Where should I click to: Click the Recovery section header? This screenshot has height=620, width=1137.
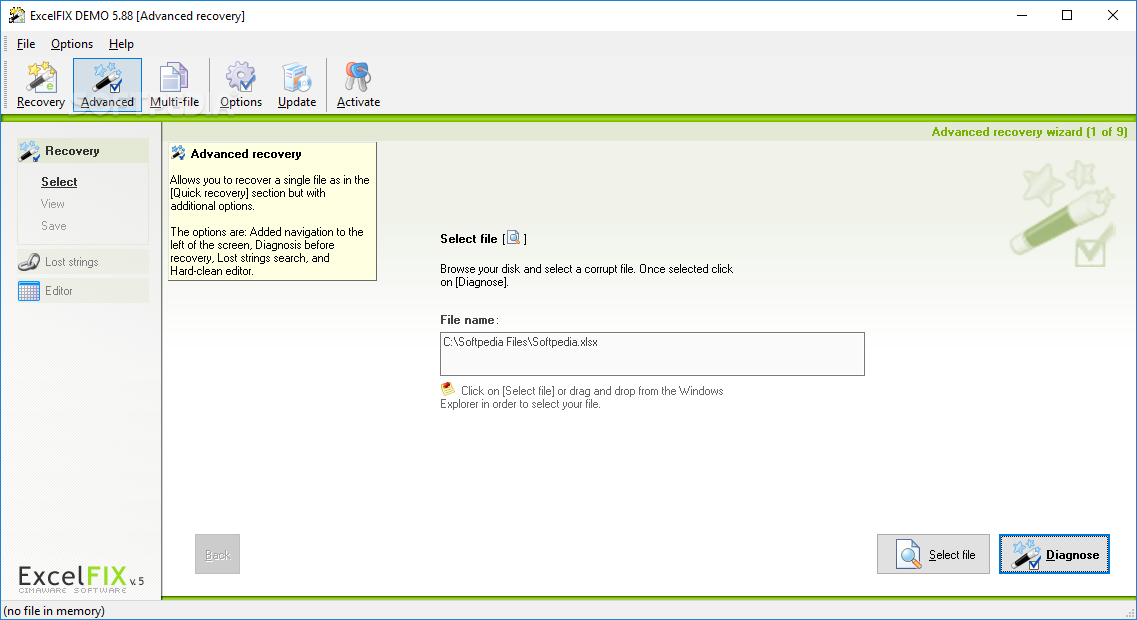click(x=83, y=151)
